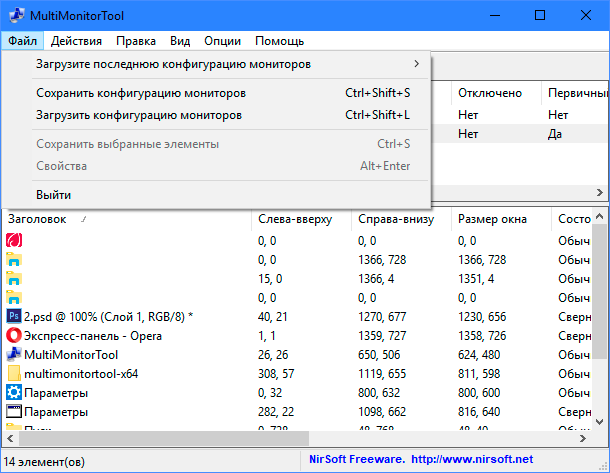This screenshot has width=610, height=473.
Task: Choose Выйти from the File menu
Action: [x=216, y=194]
